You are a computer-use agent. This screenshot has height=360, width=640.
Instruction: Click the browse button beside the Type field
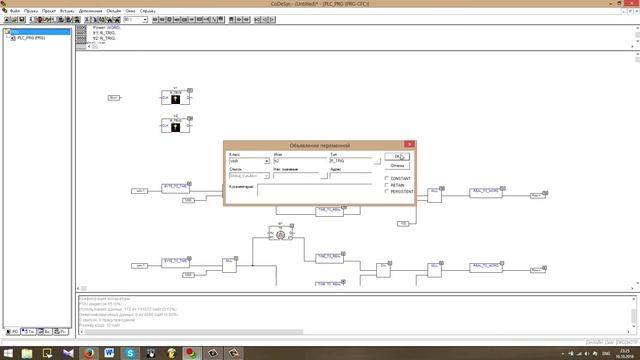click(x=377, y=161)
